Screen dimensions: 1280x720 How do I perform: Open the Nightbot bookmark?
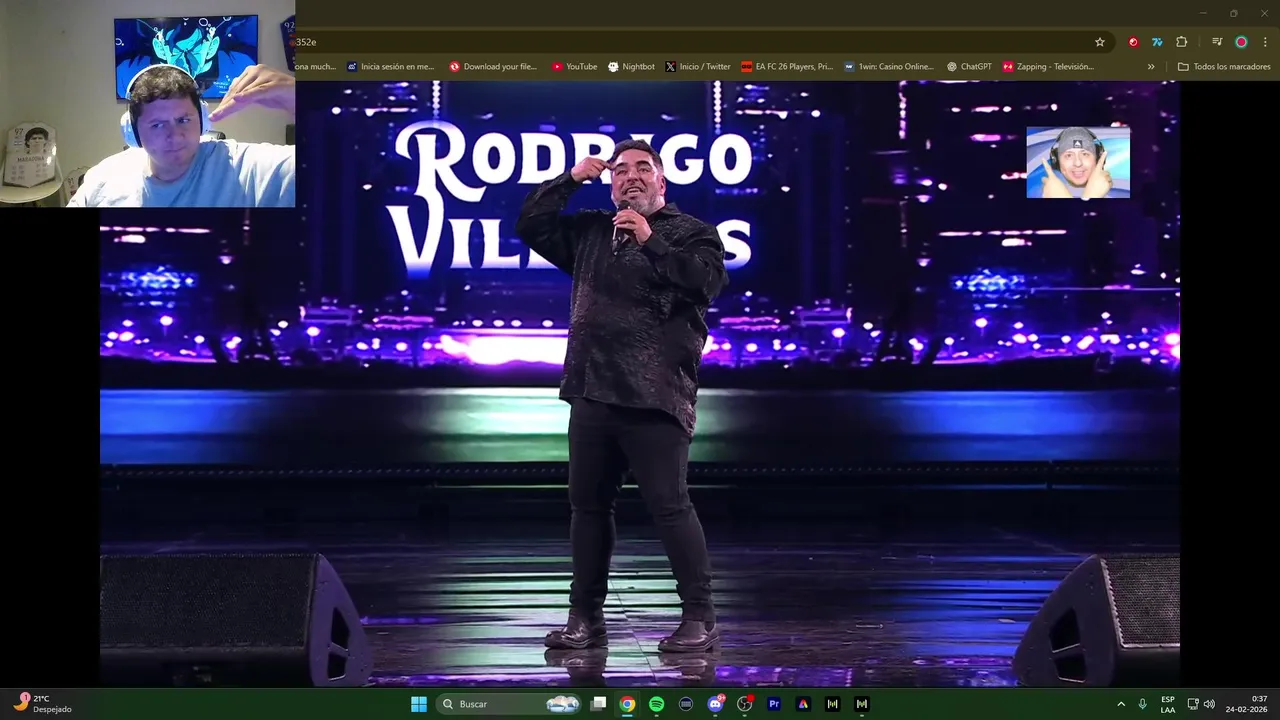click(x=631, y=67)
